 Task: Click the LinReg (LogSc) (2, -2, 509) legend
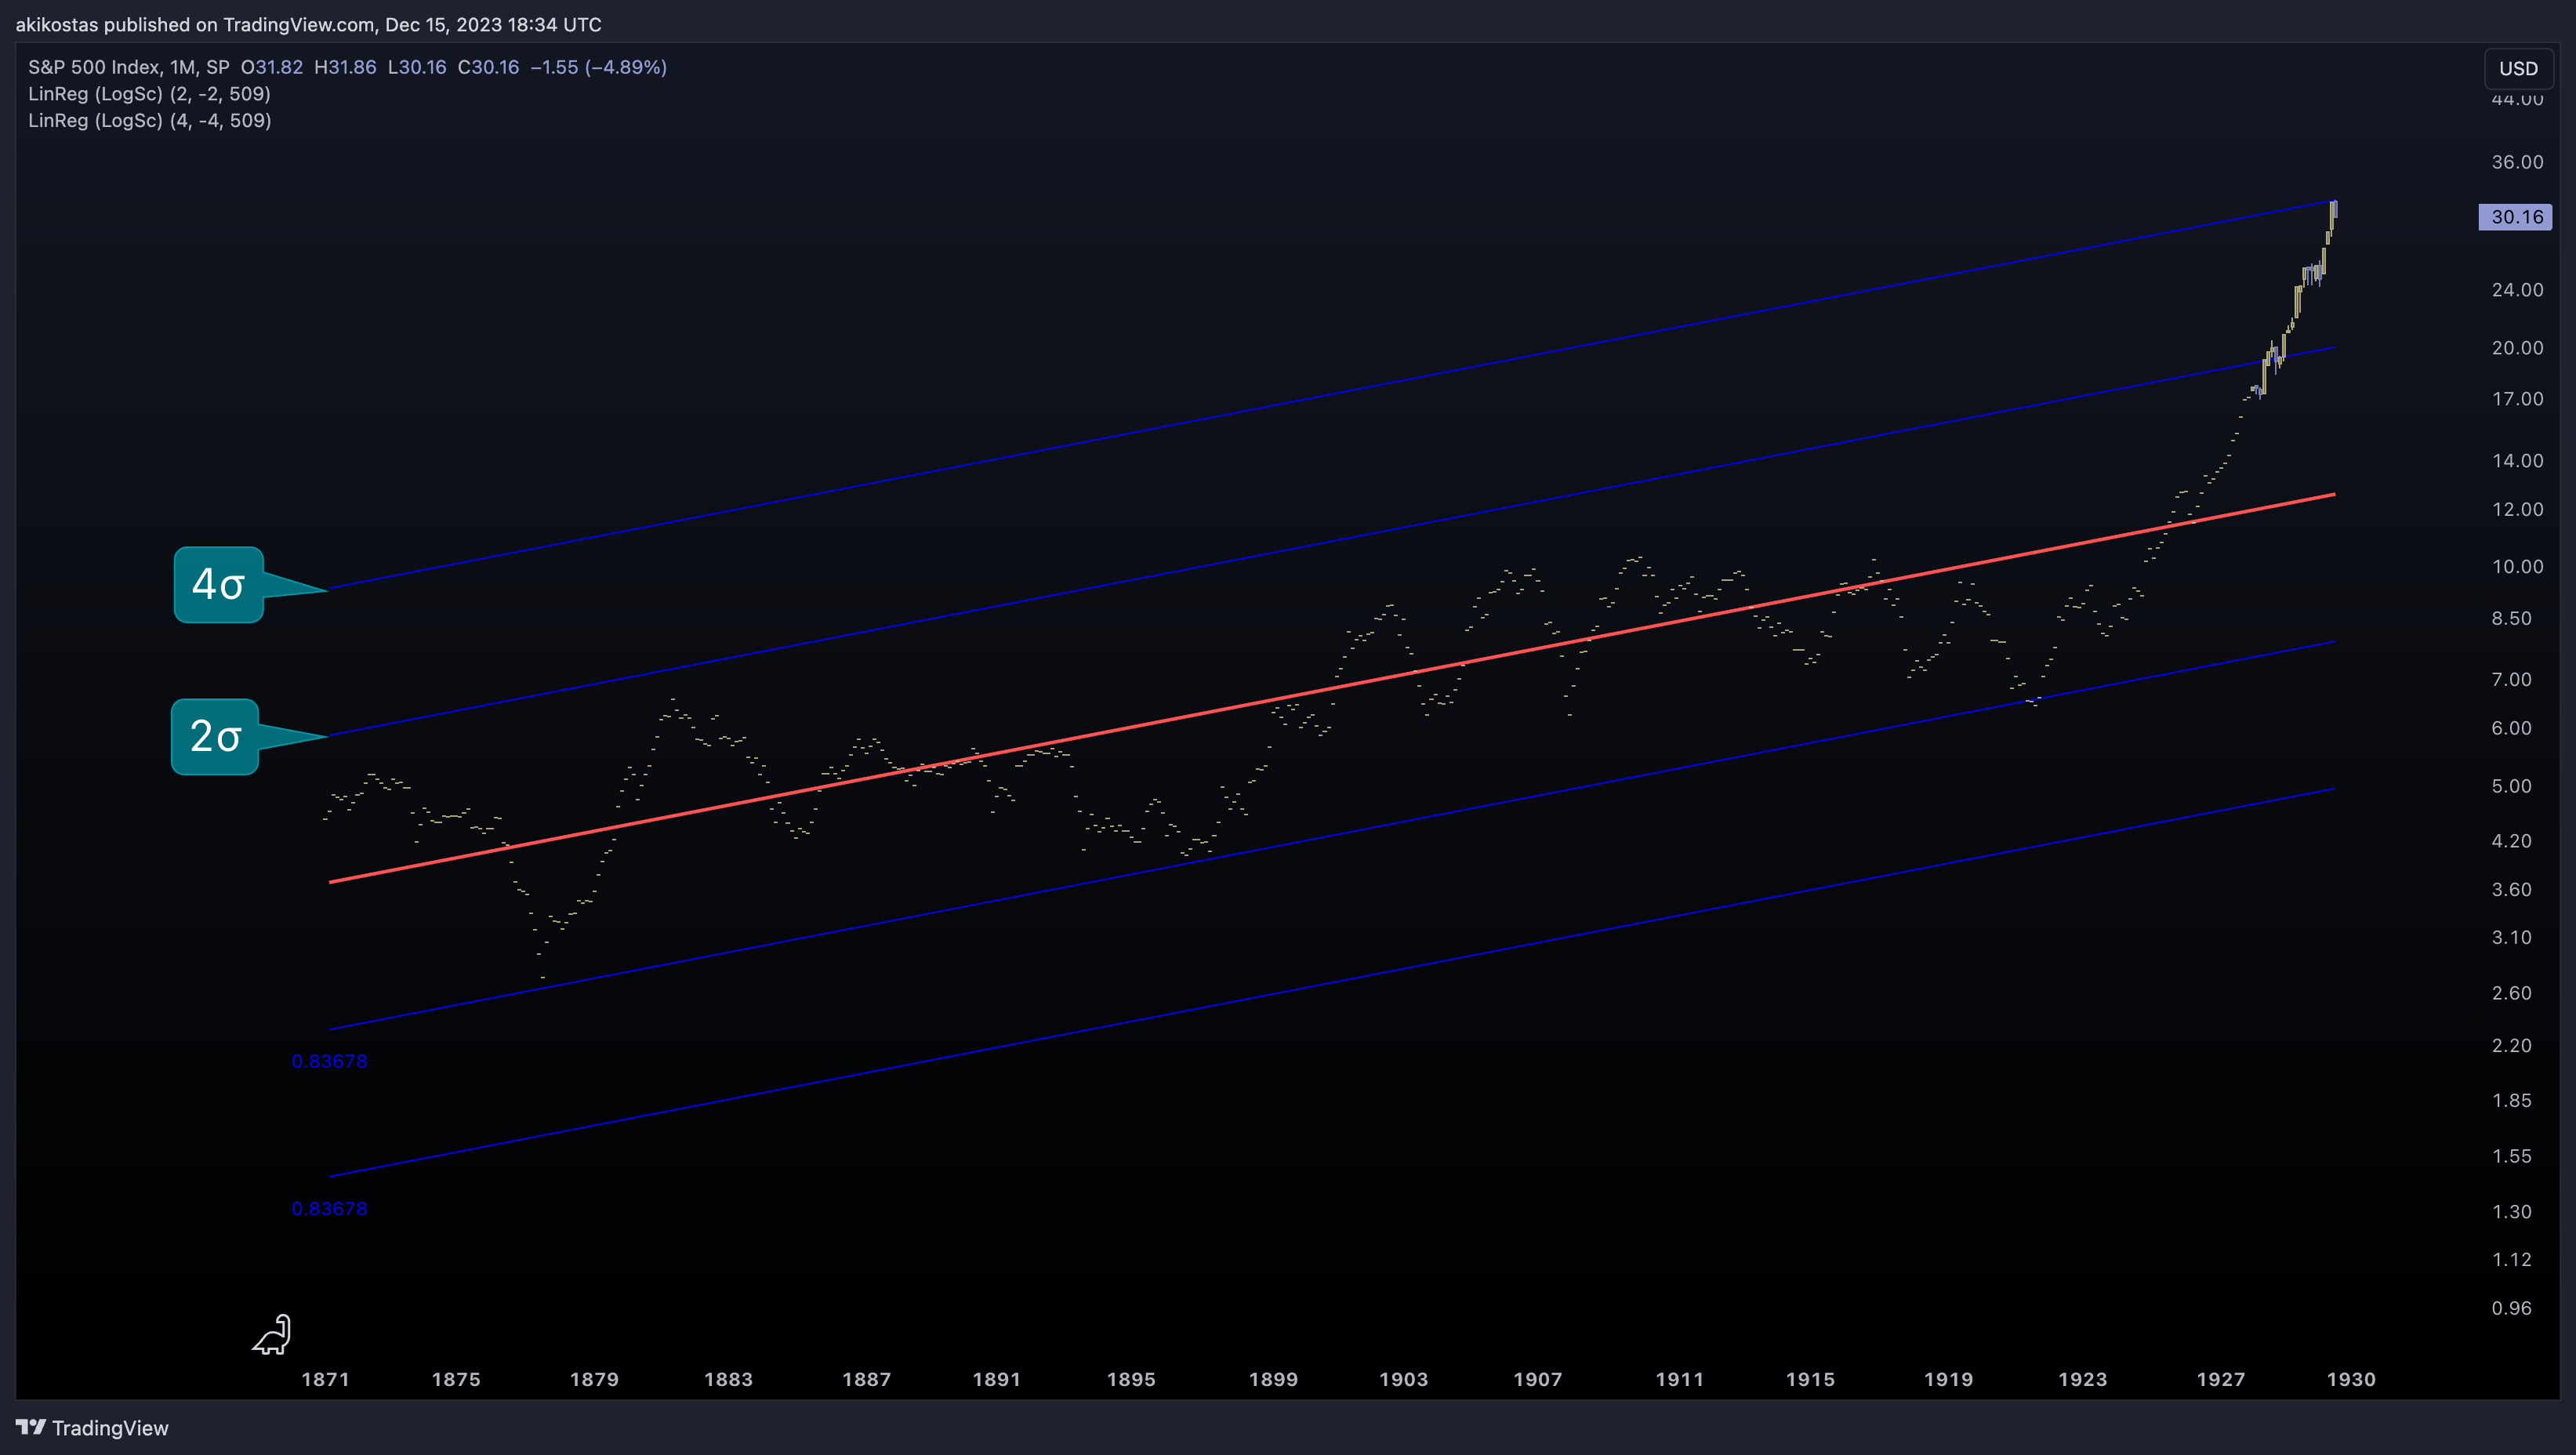(149, 94)
